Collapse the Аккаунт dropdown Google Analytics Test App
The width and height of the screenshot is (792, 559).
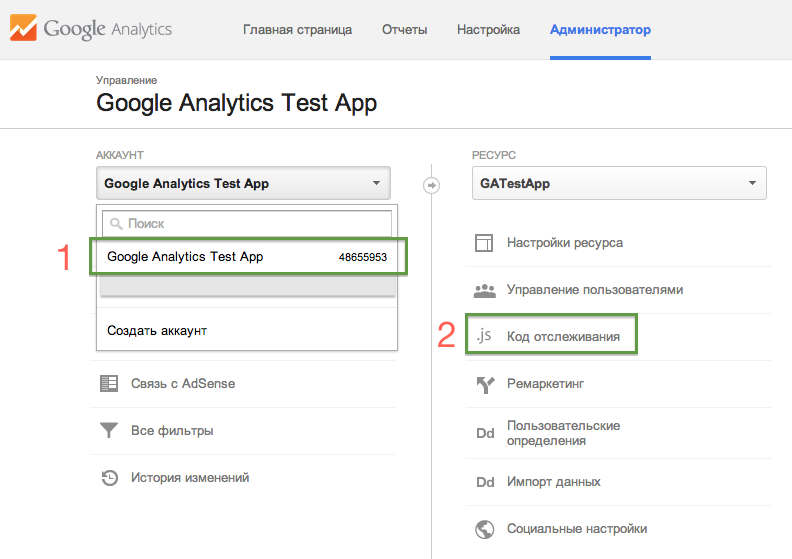[243, 183]
